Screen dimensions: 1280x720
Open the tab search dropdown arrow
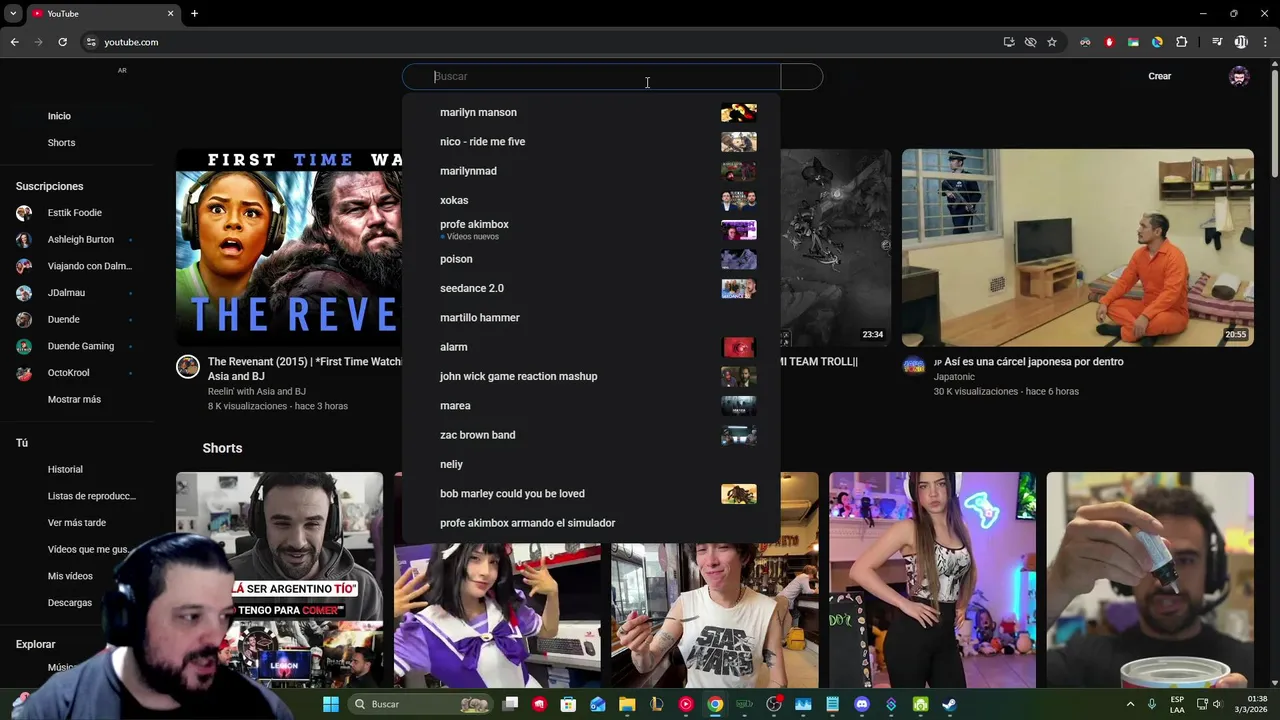click(x=13, y=13)
